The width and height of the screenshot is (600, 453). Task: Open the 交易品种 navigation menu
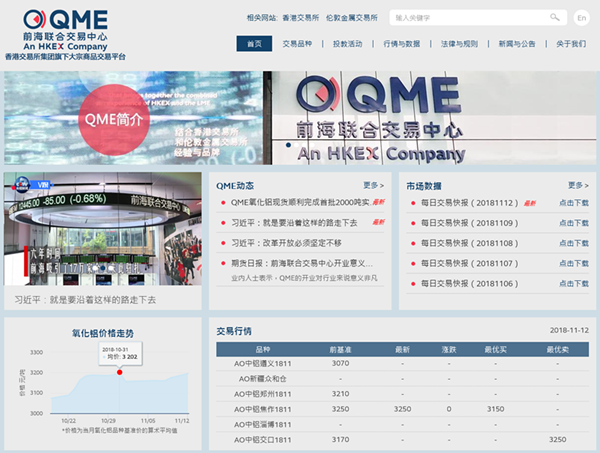297,44
